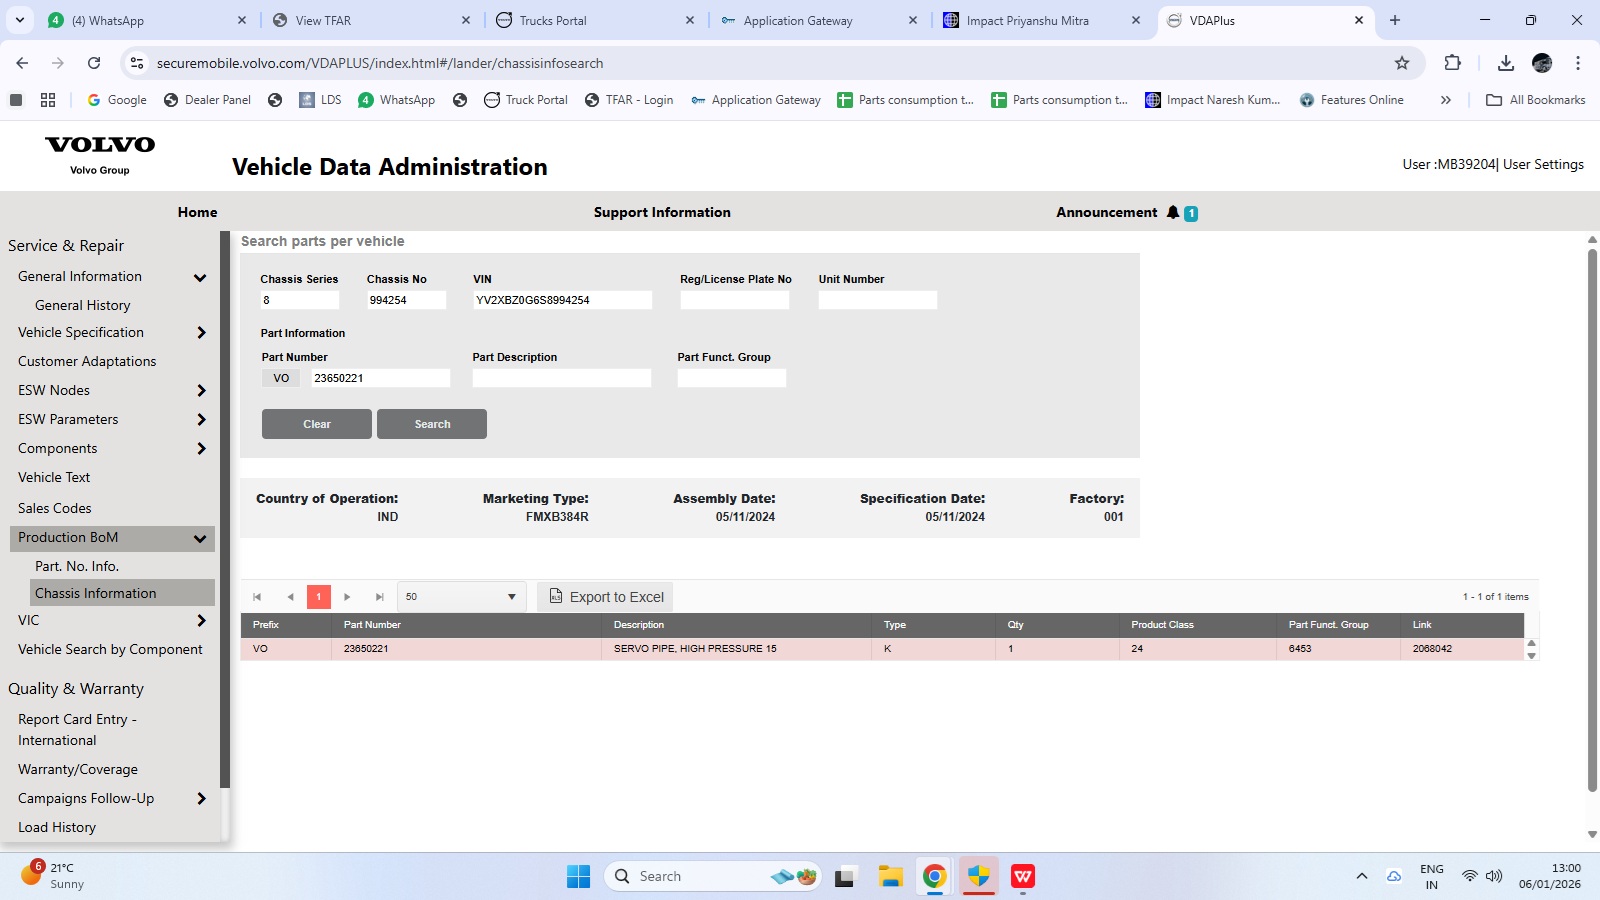Open the User Settings link

click(1543, 164)
